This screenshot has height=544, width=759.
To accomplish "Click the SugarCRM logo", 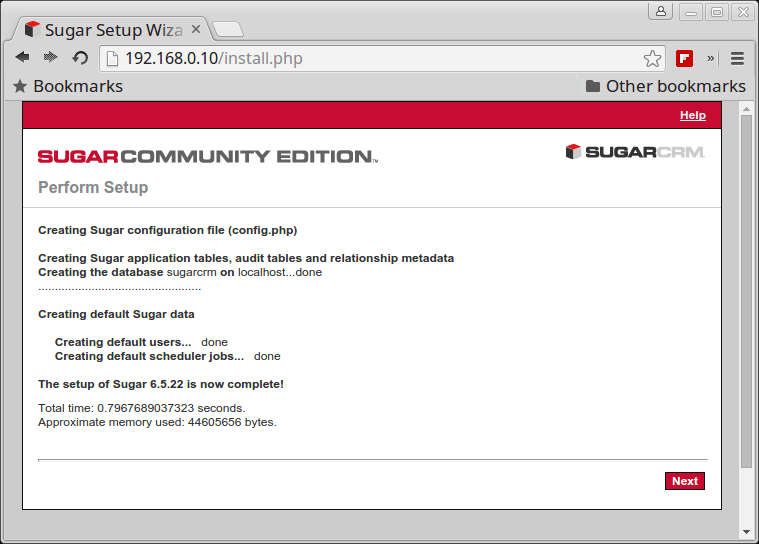I will coord(635,152).
